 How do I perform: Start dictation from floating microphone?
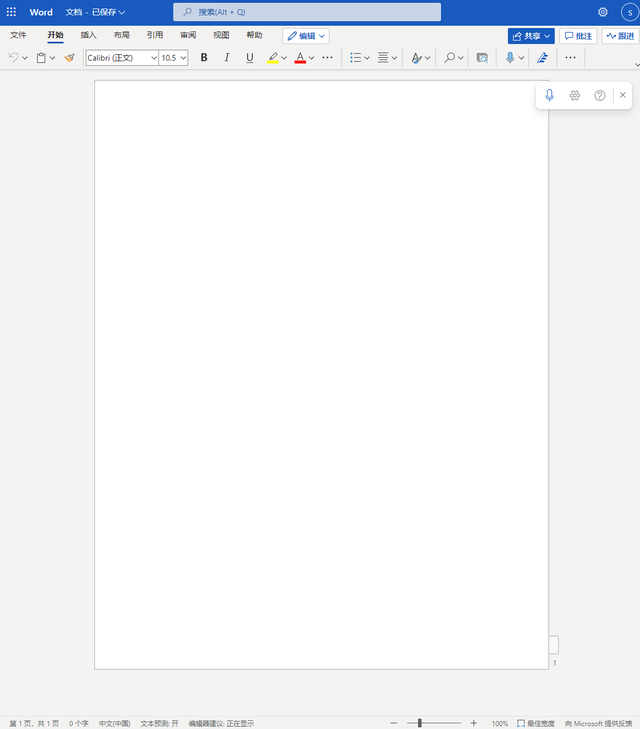click(x=549, y=95)
